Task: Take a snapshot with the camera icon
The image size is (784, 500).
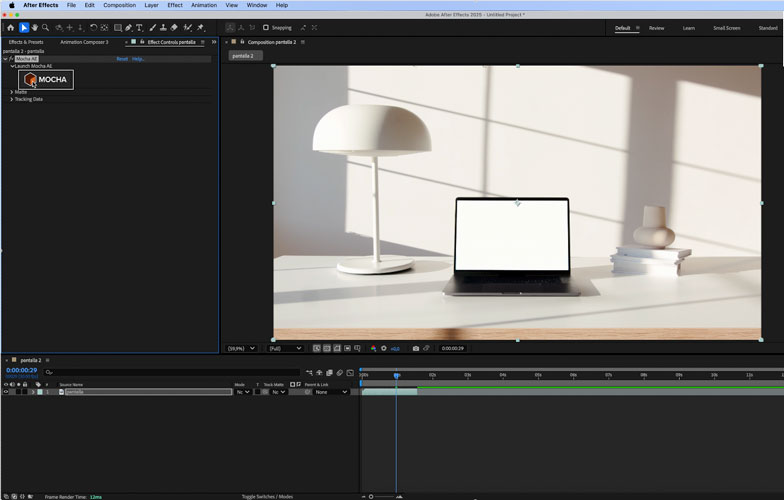Action: (416, 348)
